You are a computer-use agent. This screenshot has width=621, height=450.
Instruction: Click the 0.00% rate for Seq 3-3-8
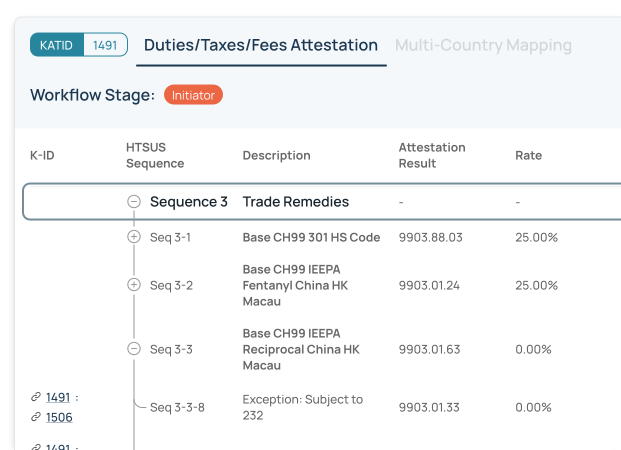click(x=533, y=407)
